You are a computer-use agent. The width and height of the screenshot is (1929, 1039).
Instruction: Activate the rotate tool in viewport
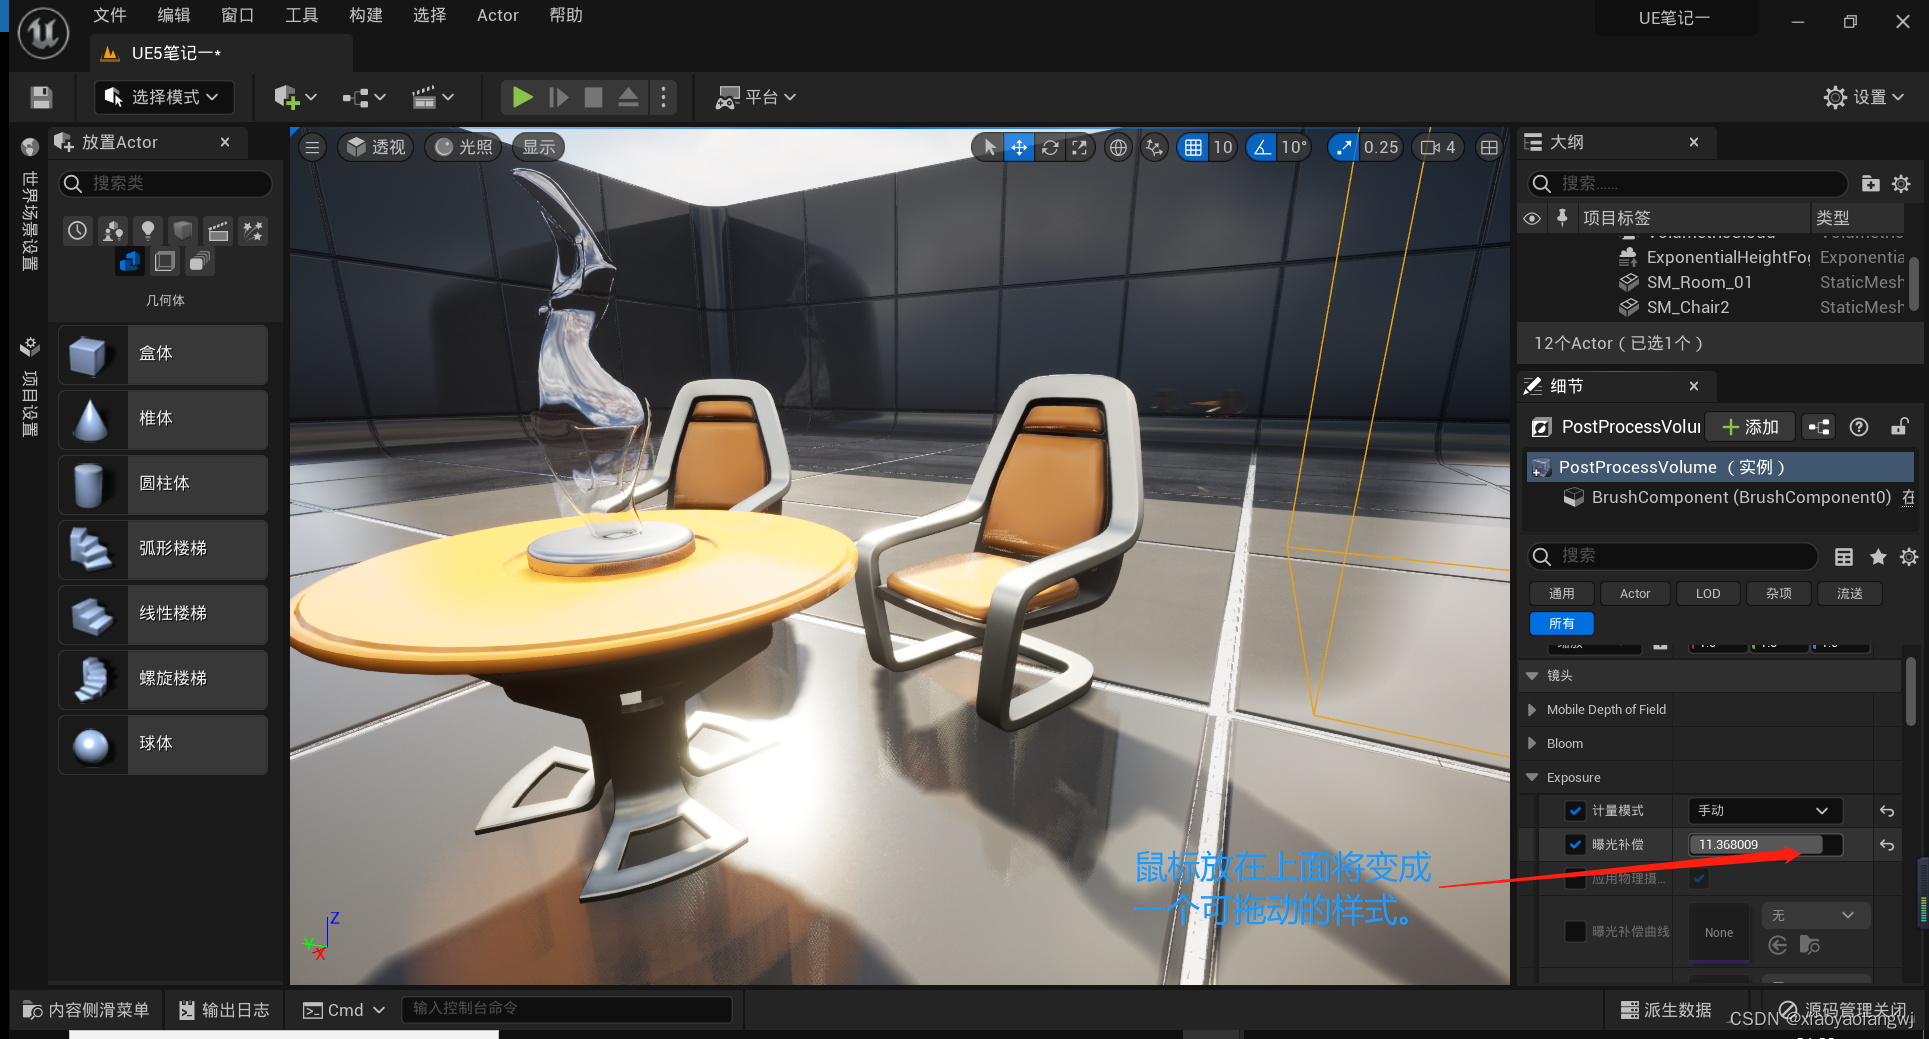1050,148
